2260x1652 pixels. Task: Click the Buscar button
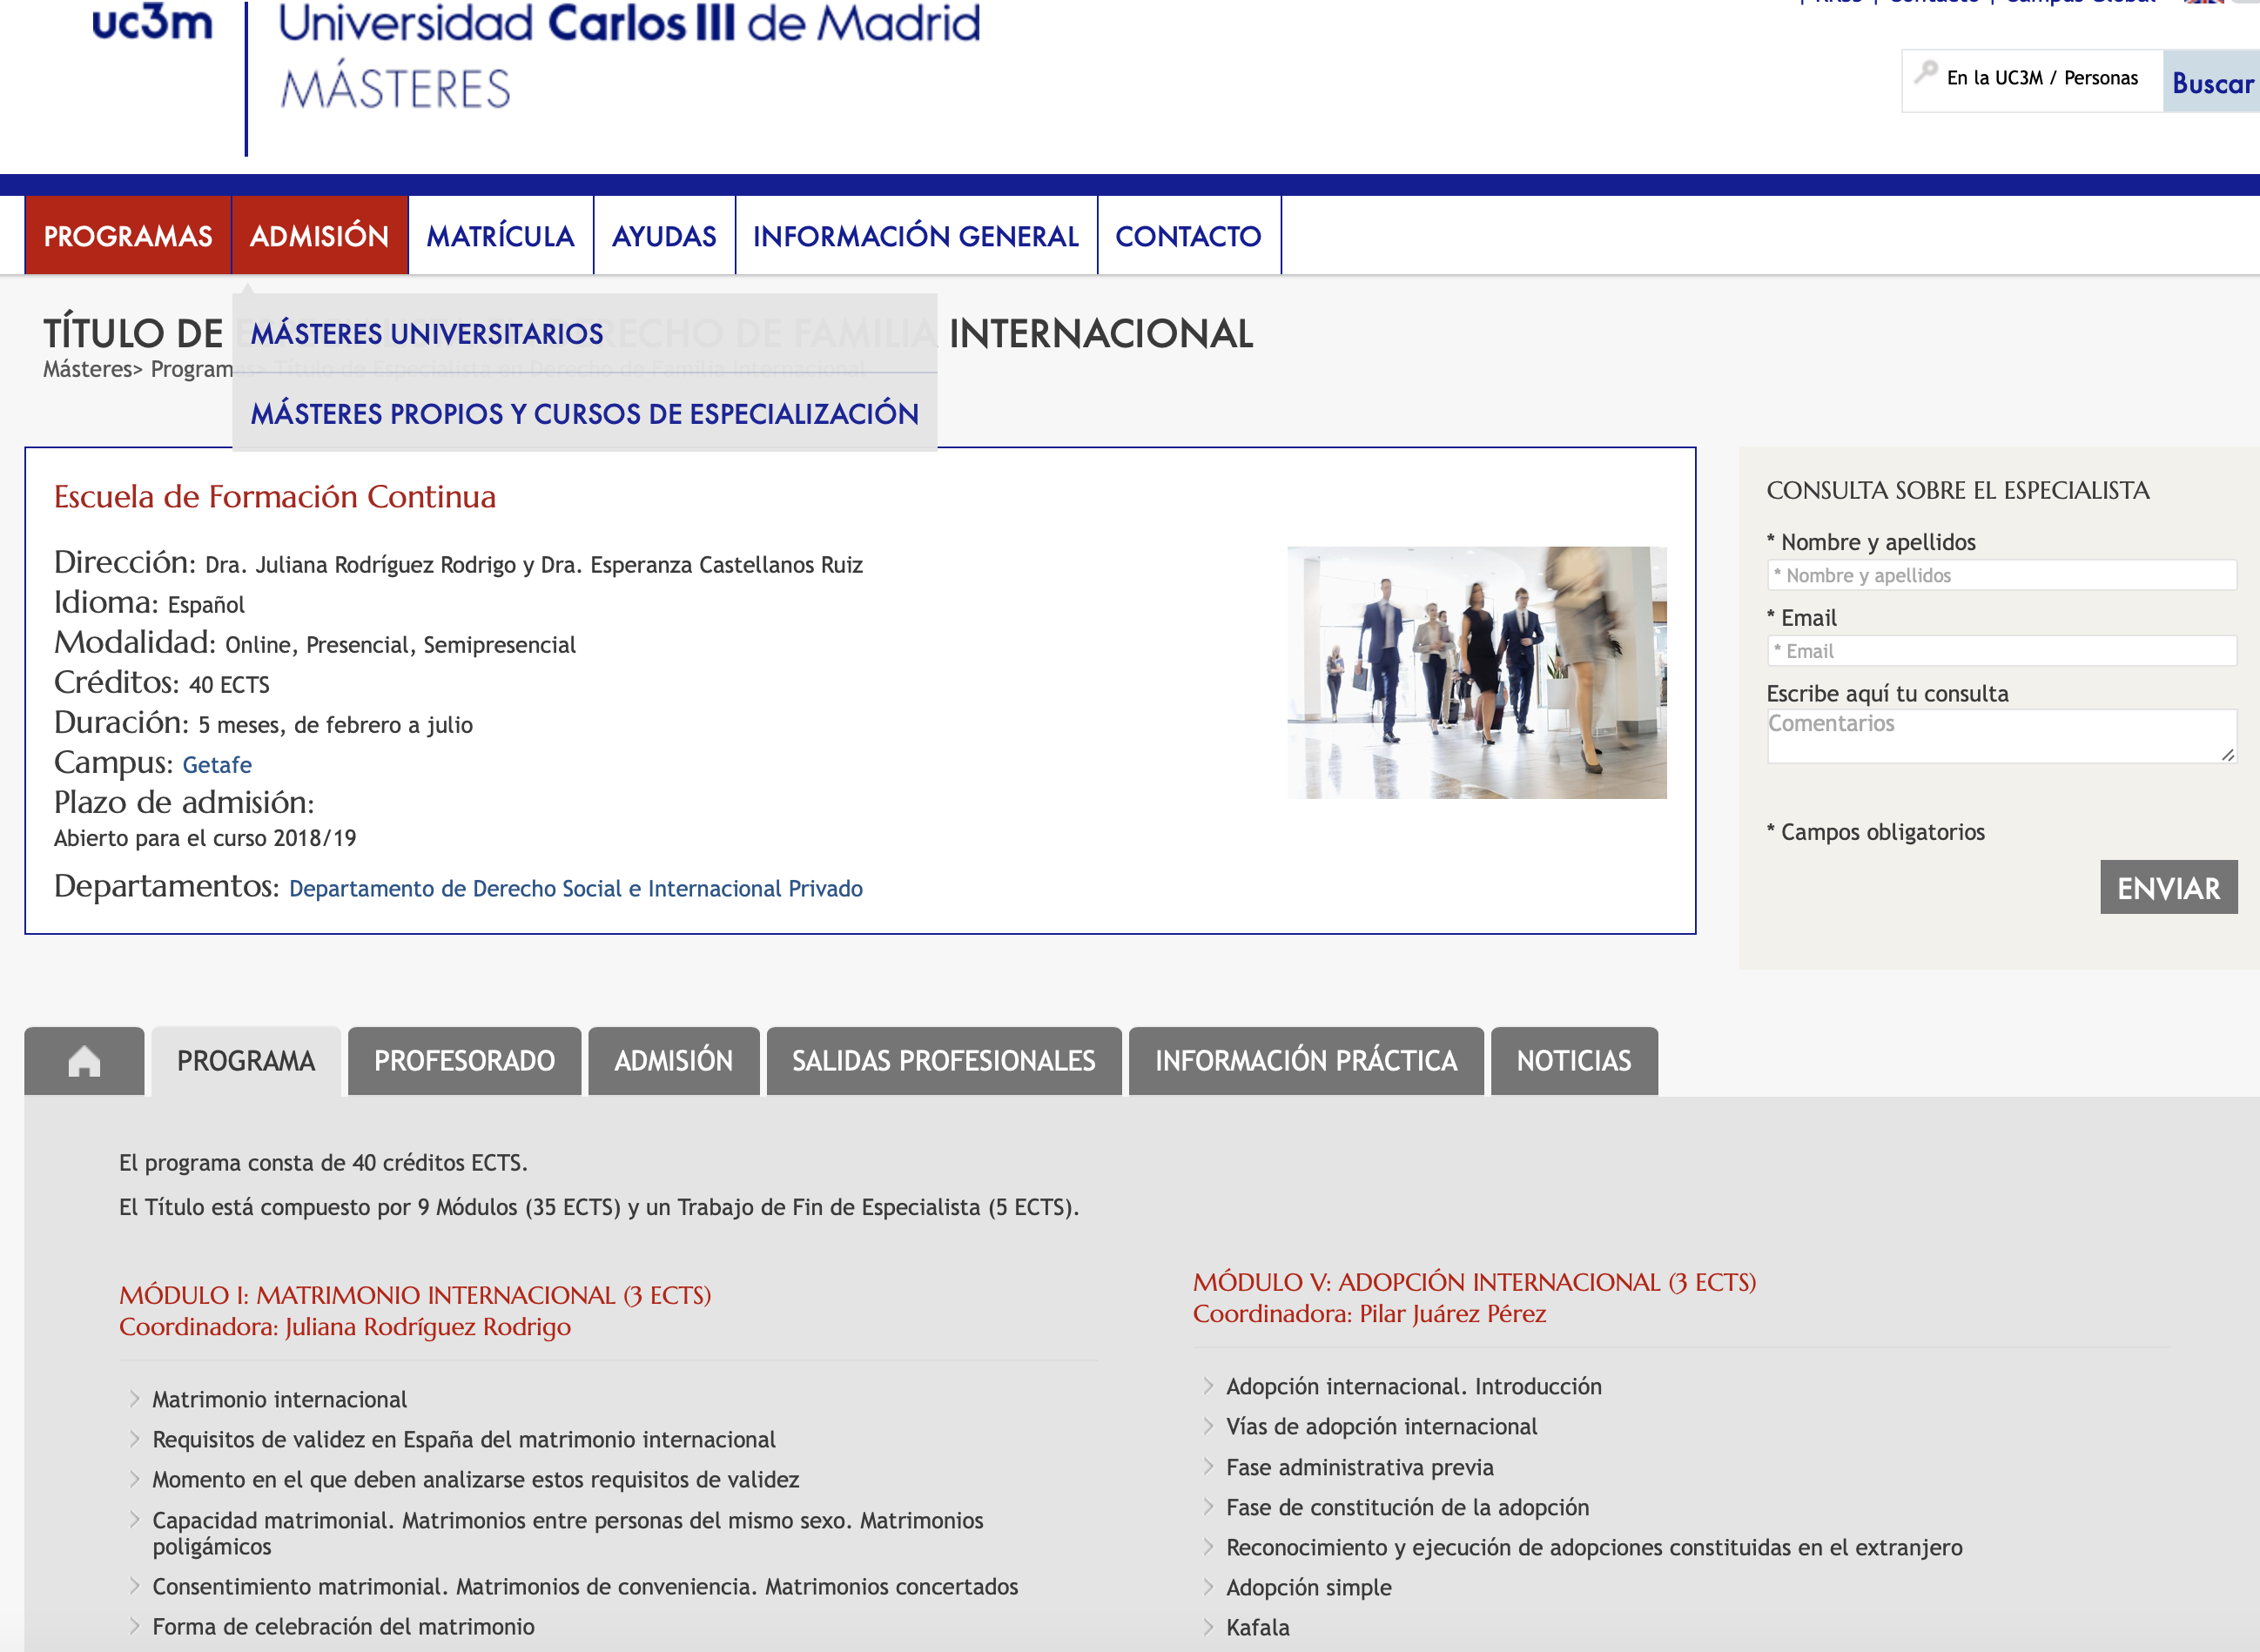coord(2212,82)
